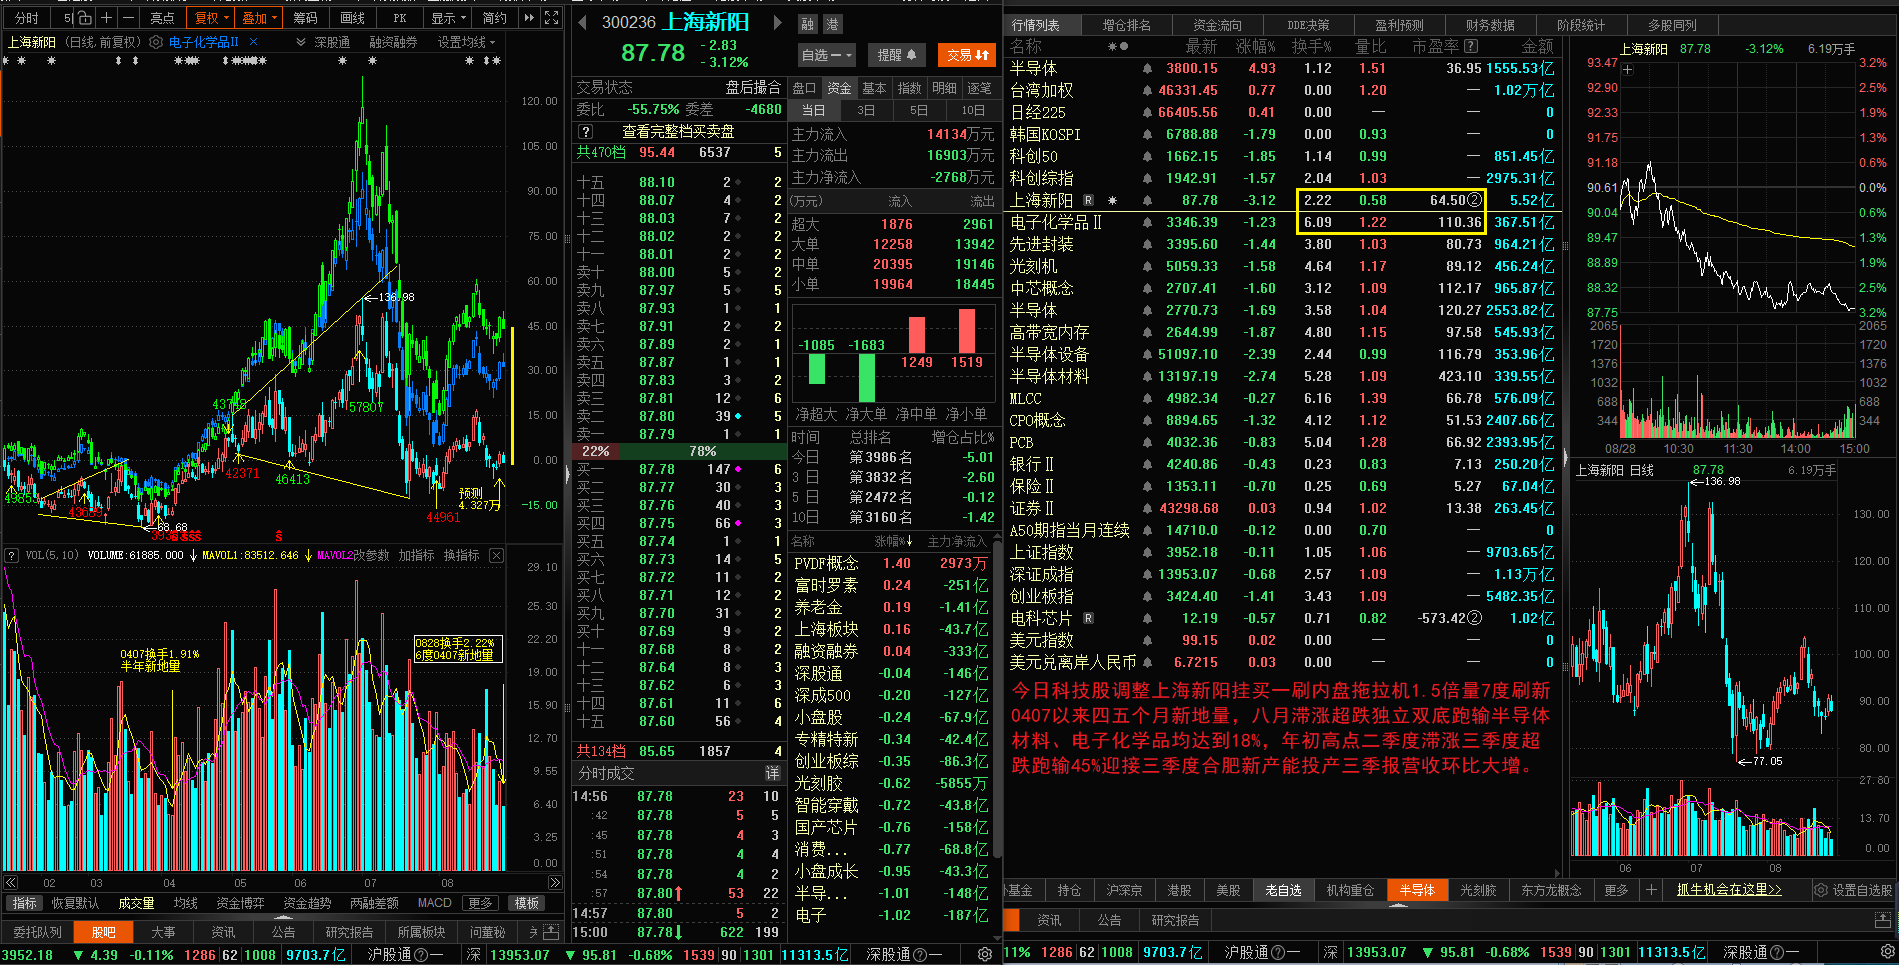Image resolution: width=1899 pixels, height=965 pixels.
Task: Toggle fullscreen chart icon
Action: 552,18
